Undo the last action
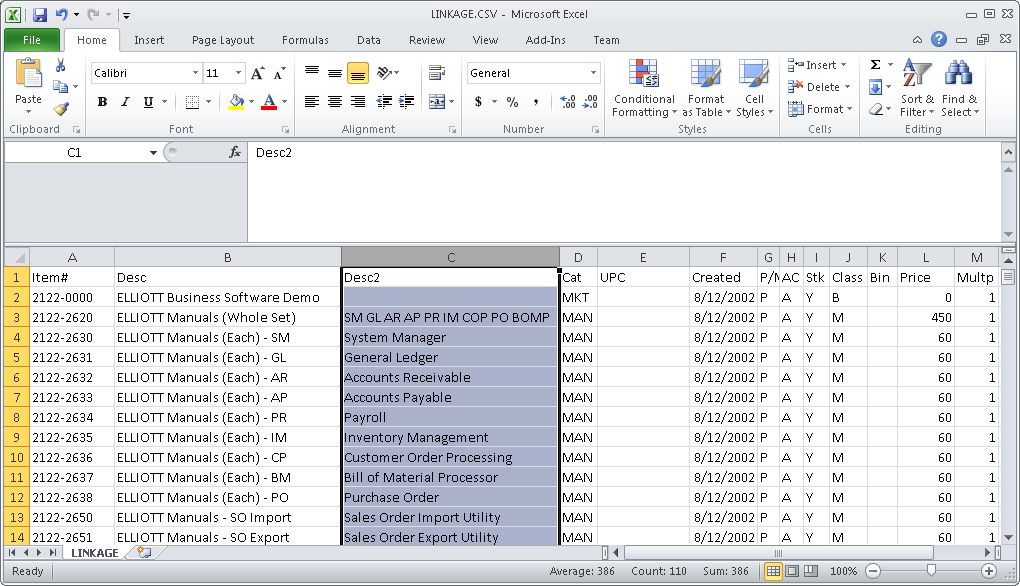 [x=61, y=14]
